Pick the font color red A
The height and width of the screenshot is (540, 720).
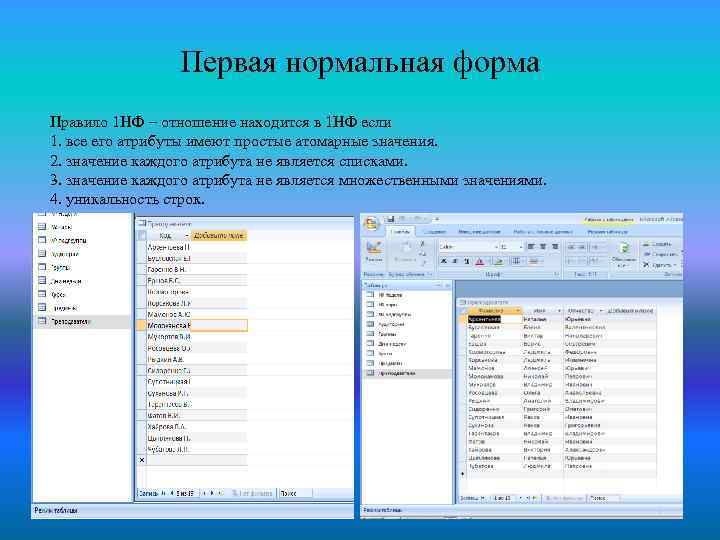(480, 262)
